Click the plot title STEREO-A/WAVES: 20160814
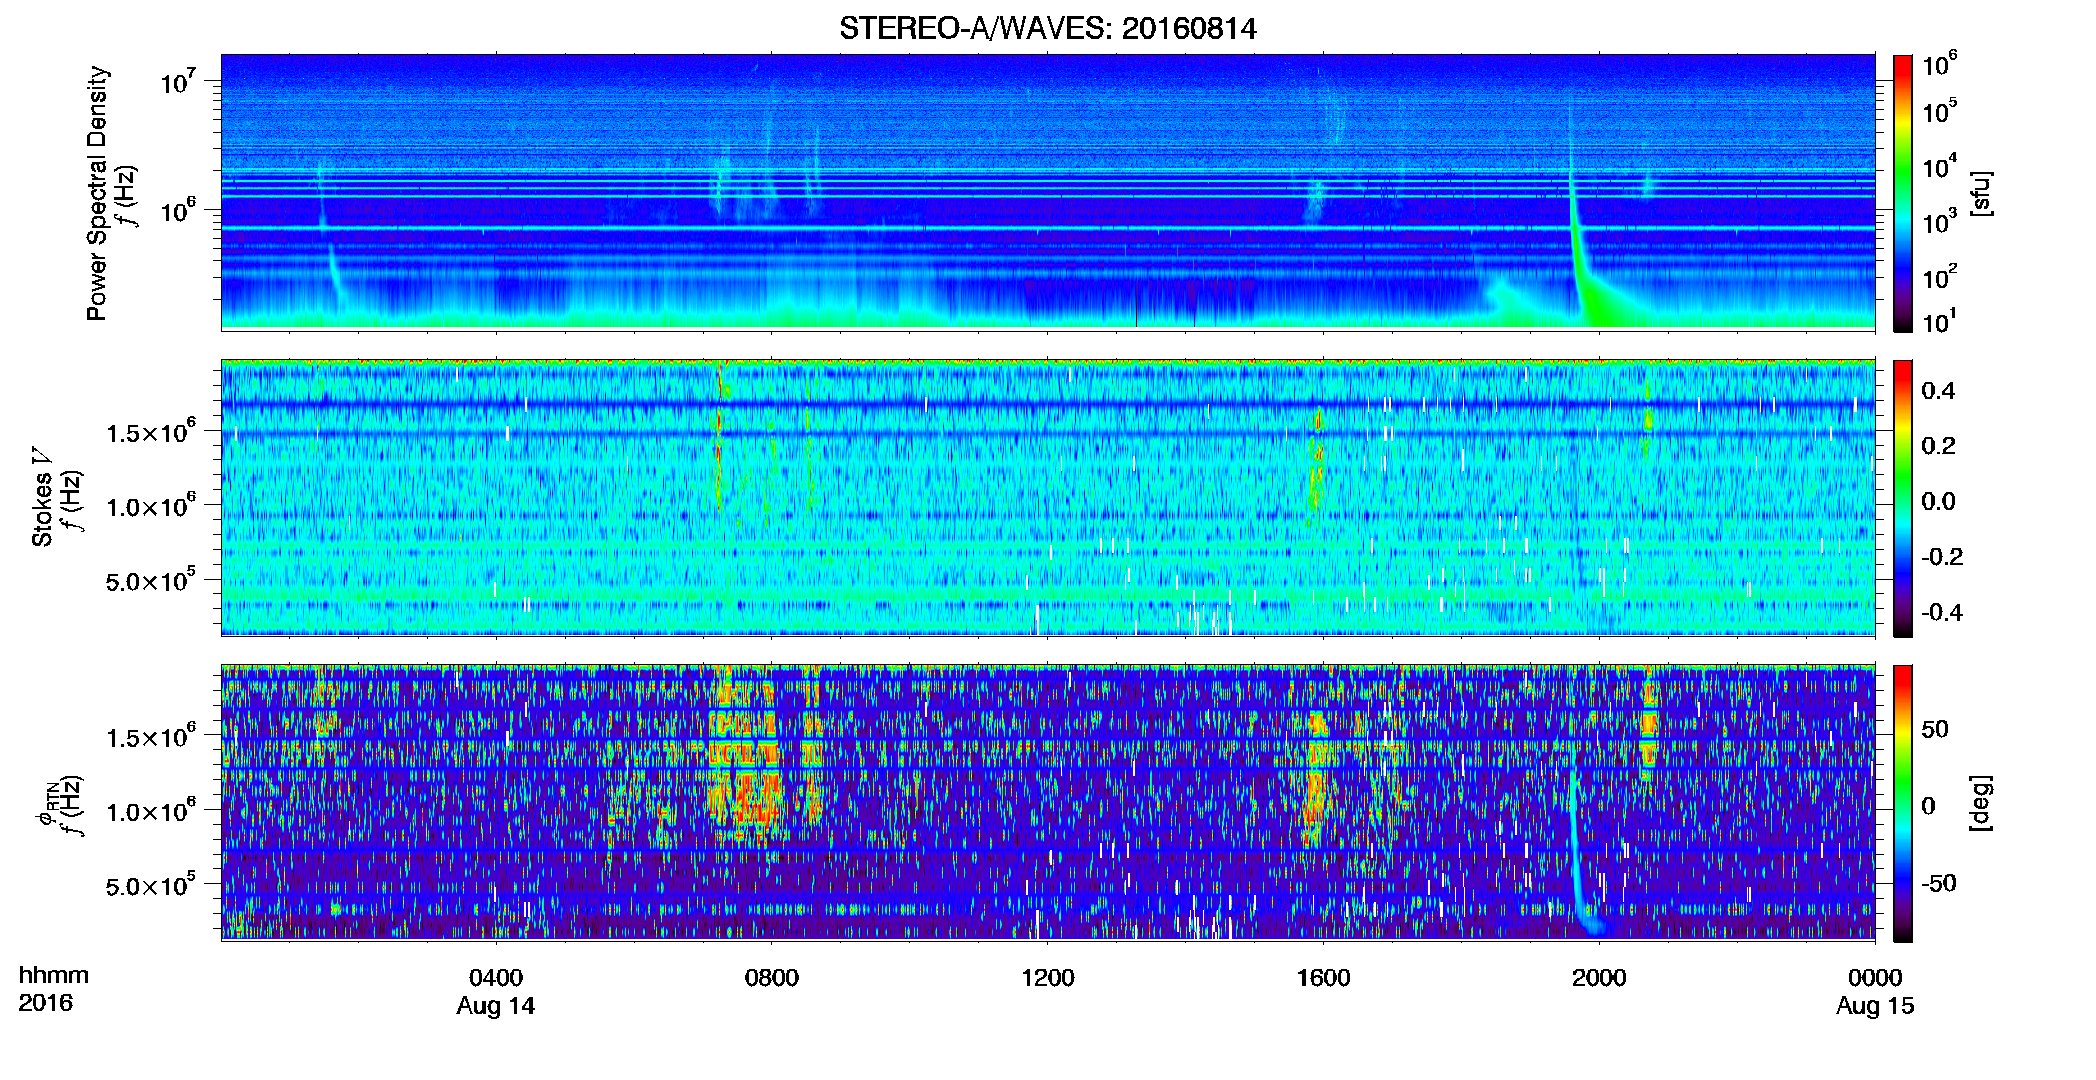The width and height of the screenshot is (2096, 1080). [1047, 28]
